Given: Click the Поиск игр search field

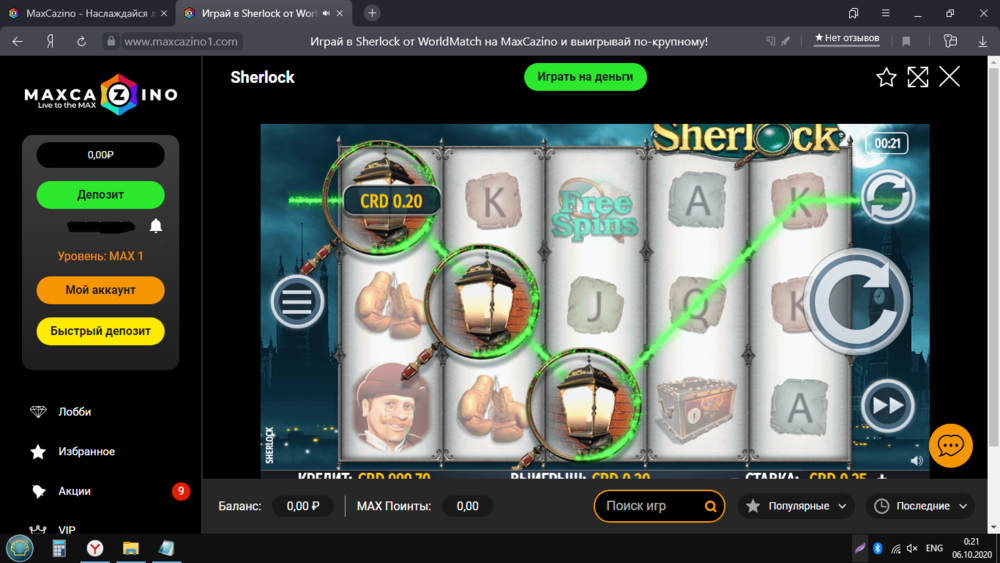Looking at the screenshot, I should click(659, 506).
